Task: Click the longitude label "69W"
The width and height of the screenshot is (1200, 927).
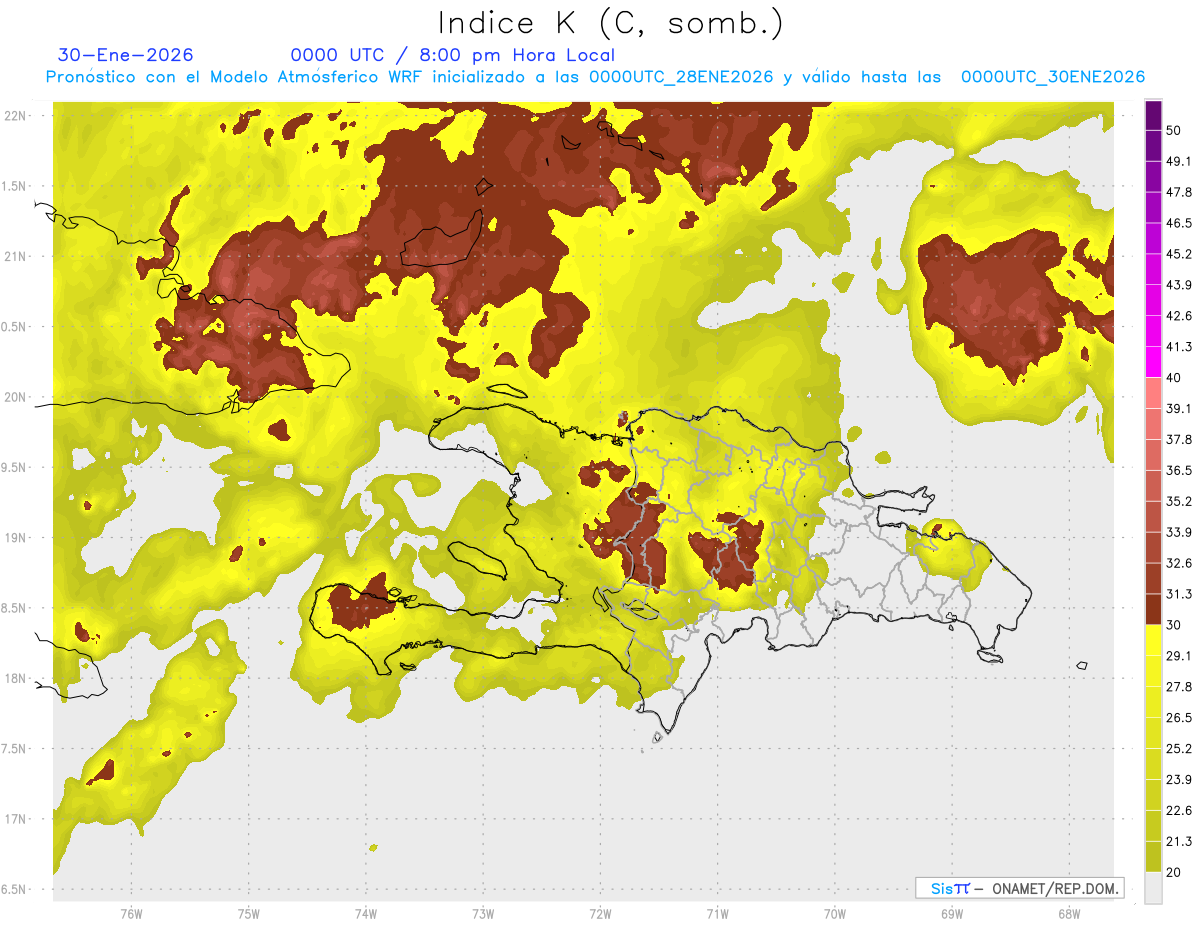Action: tap(951, 915)
